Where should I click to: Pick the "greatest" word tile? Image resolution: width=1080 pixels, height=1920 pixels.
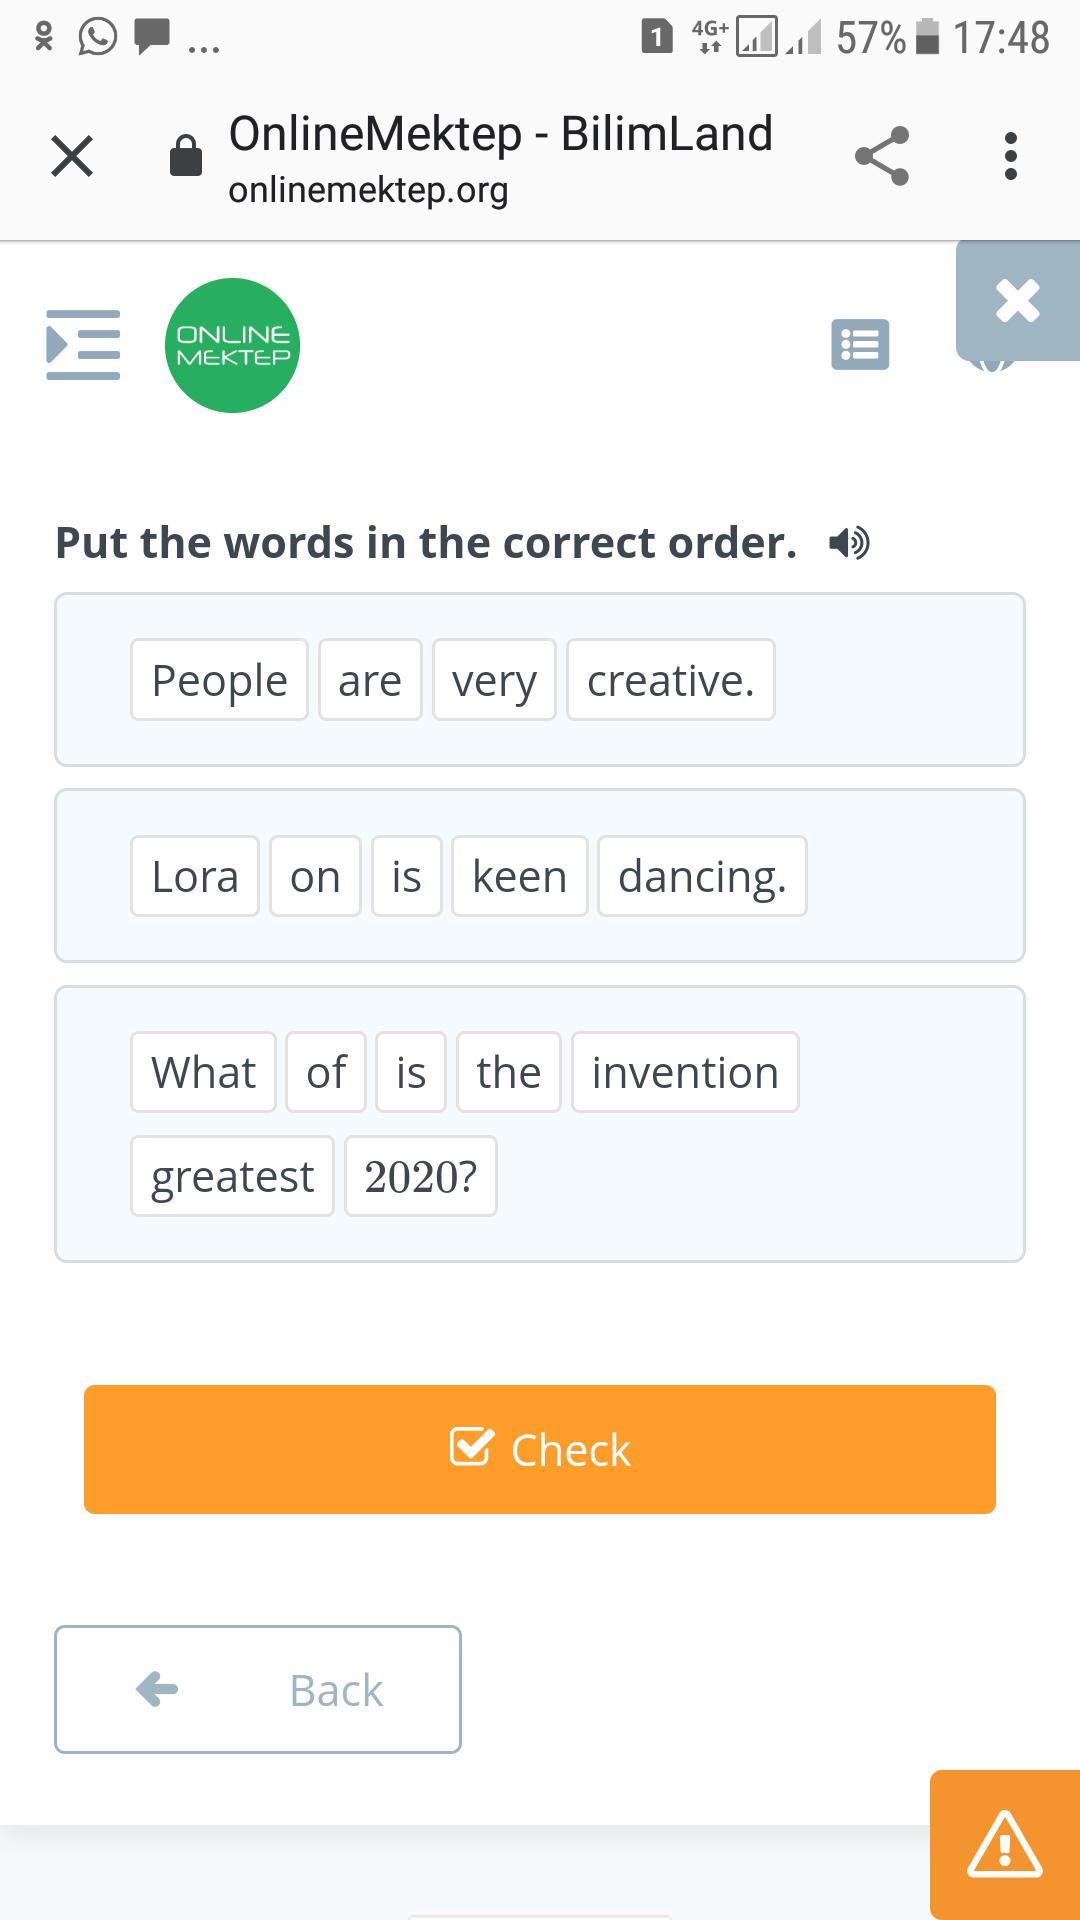pyautogui.click(x=232, y=1176)
